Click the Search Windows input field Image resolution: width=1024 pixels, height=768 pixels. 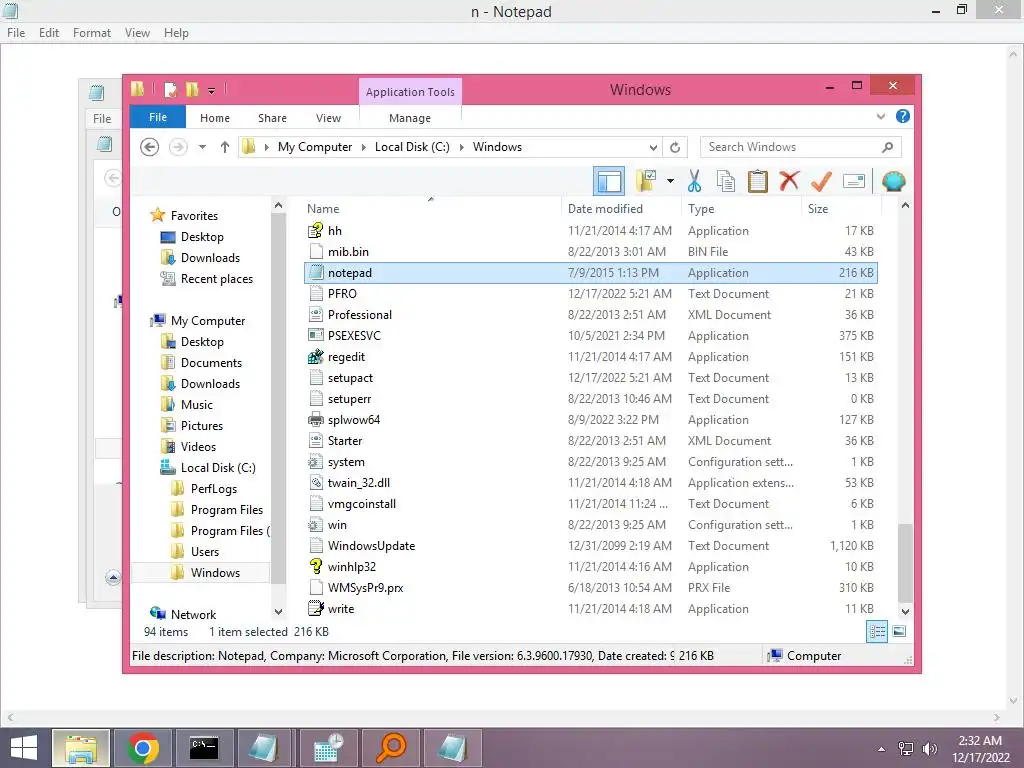pyautogui.click(x=800, y=147)
